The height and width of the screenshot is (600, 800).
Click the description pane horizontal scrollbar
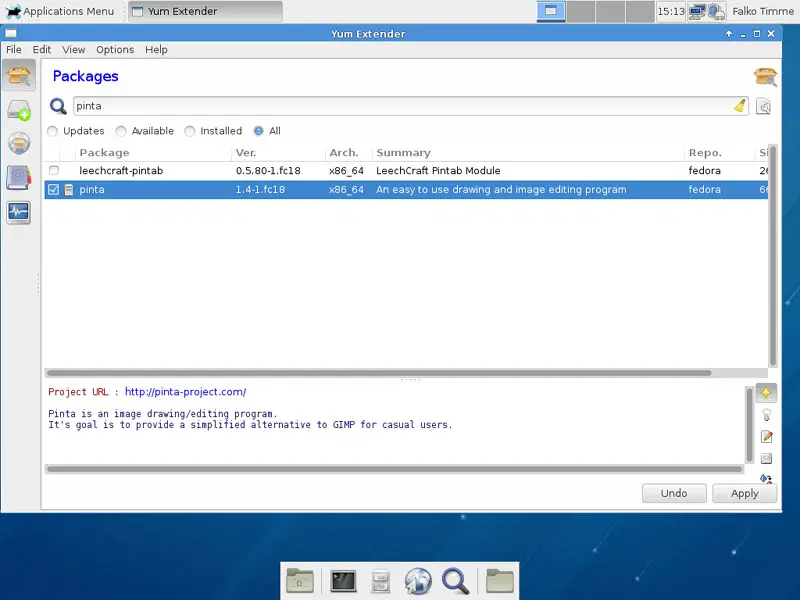tap(394, 469)
